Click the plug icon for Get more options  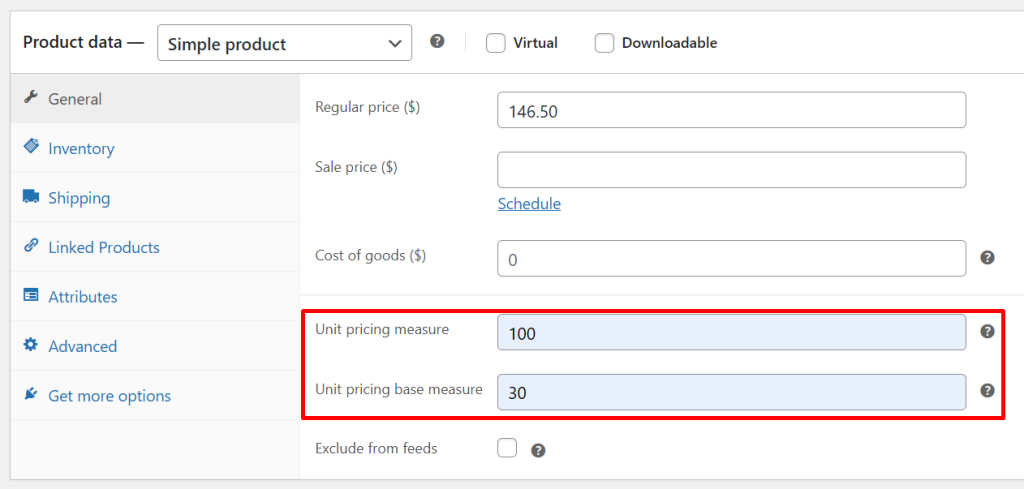click(x=30, y=394)
